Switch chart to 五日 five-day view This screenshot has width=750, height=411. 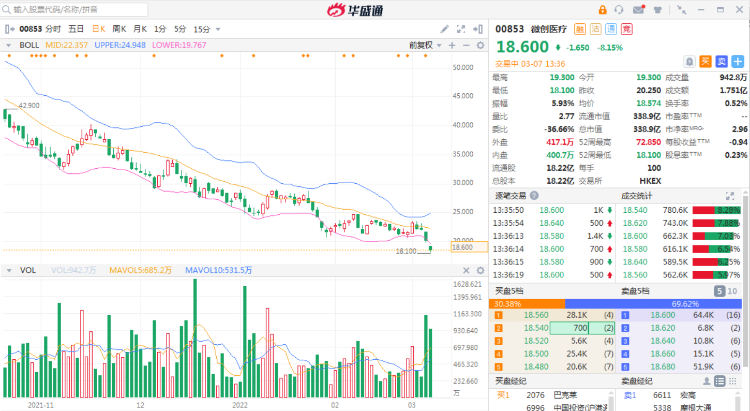(76, 29)
